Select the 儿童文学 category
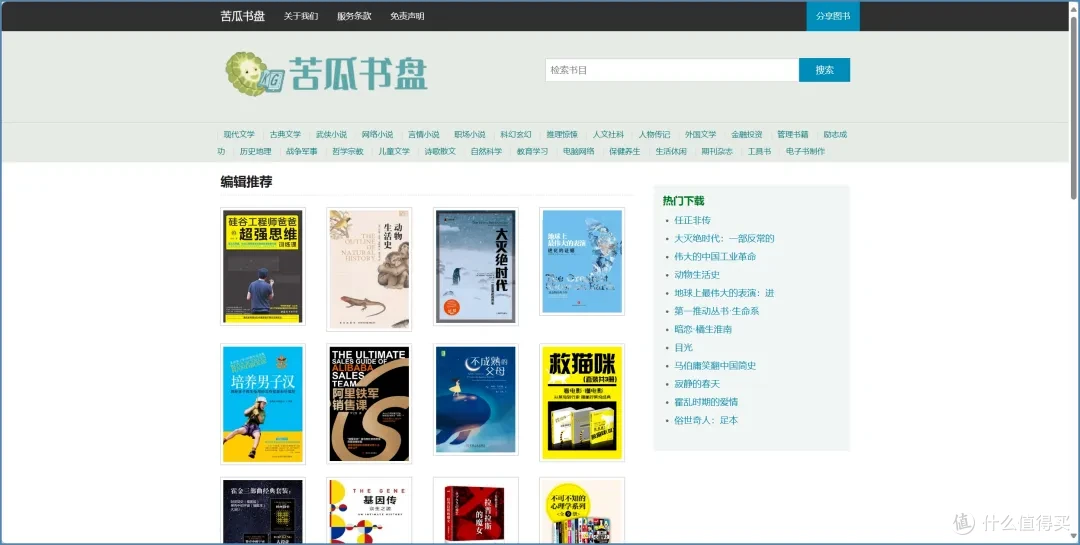 point(394,152)
